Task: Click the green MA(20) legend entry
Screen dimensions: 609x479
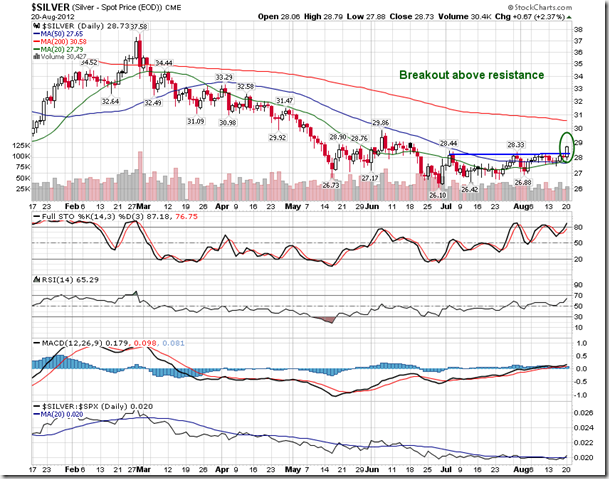Action: pyautogui.click(x=61, y=49)
